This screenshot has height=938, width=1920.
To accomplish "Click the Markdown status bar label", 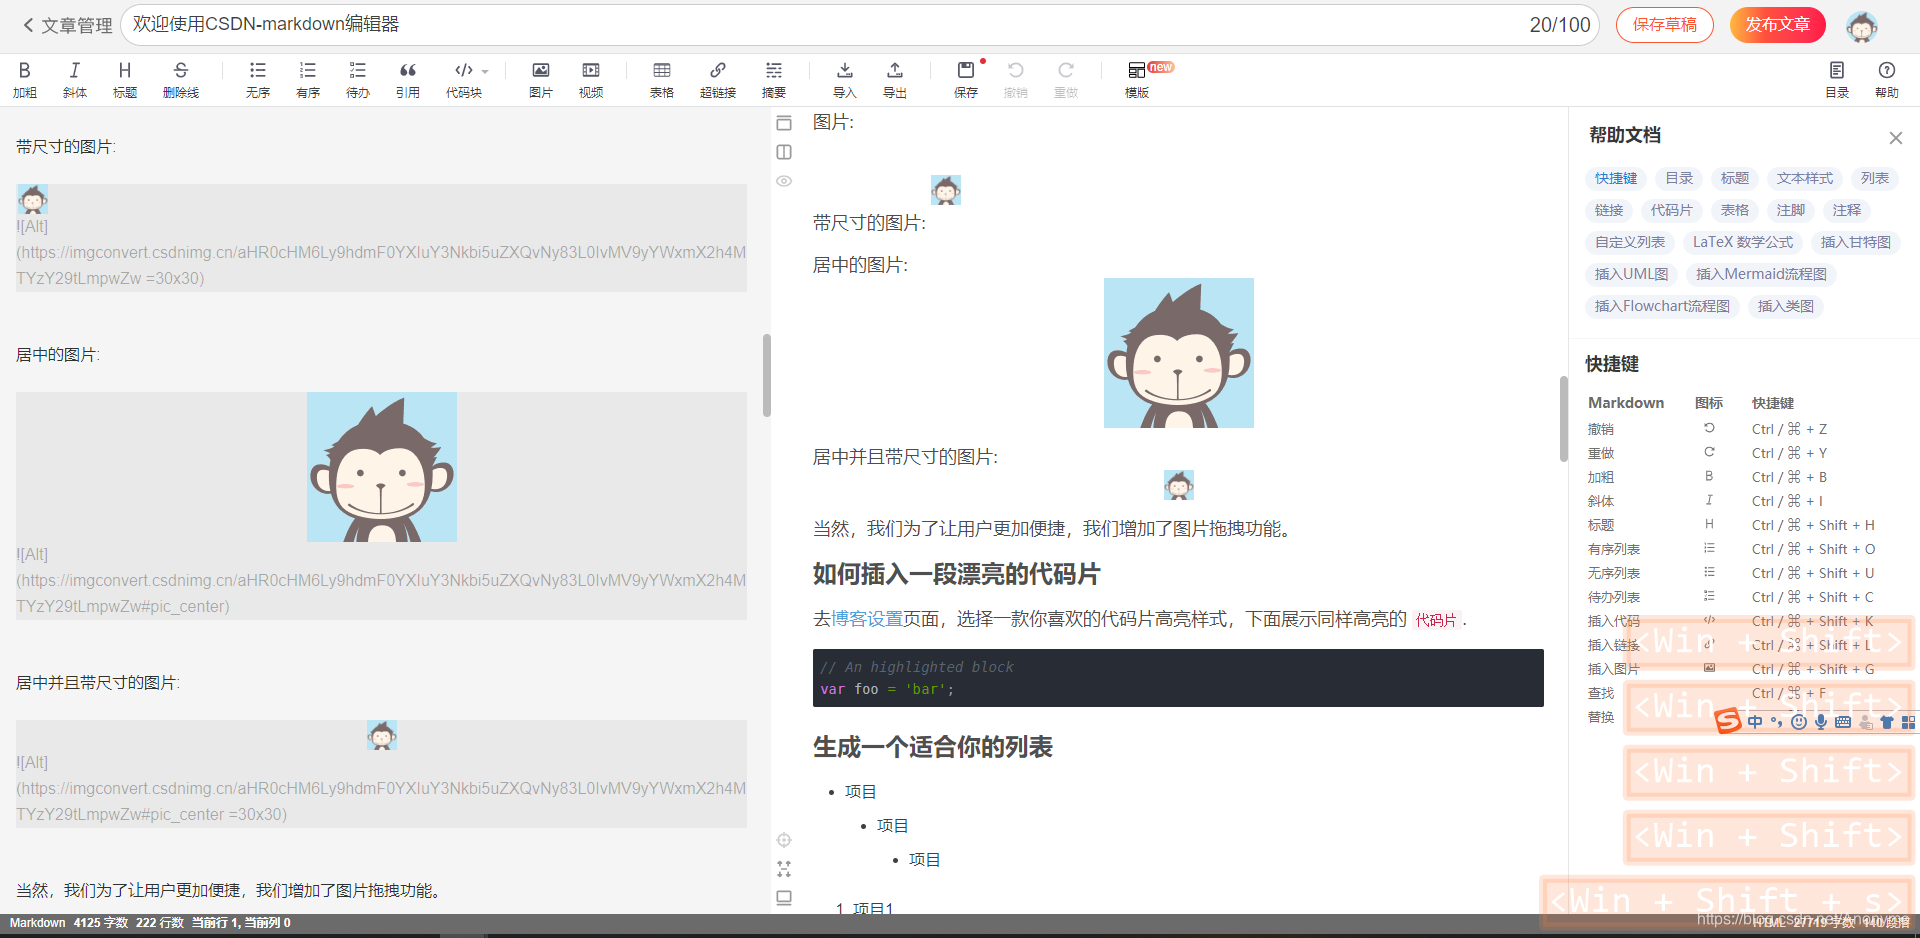I will click(37, 923).
